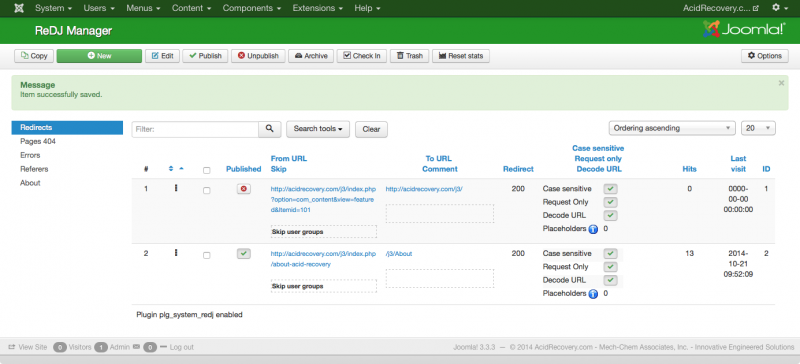The image size is (800, 364).
Task: Select Redirects in the sidebar
Action: pos(67,128)
